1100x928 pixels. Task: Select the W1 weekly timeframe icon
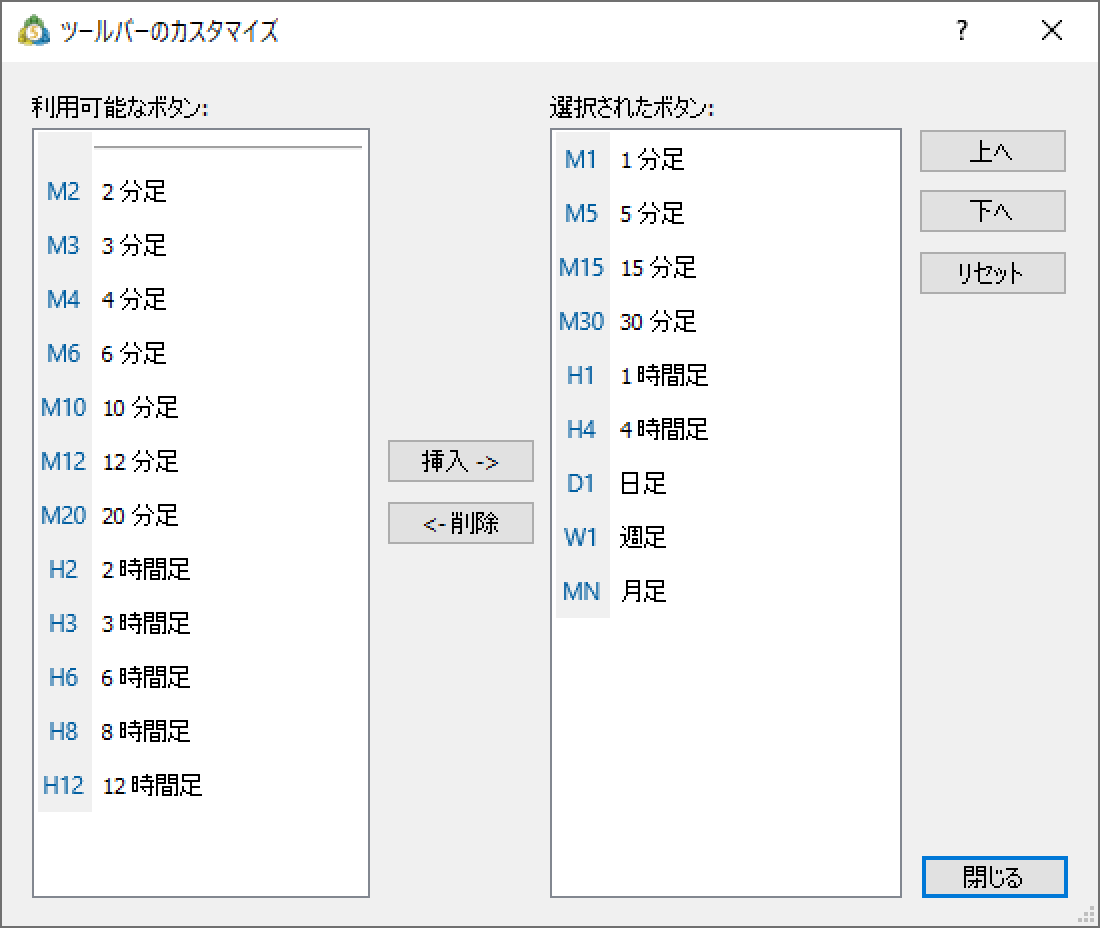point(582,538)
